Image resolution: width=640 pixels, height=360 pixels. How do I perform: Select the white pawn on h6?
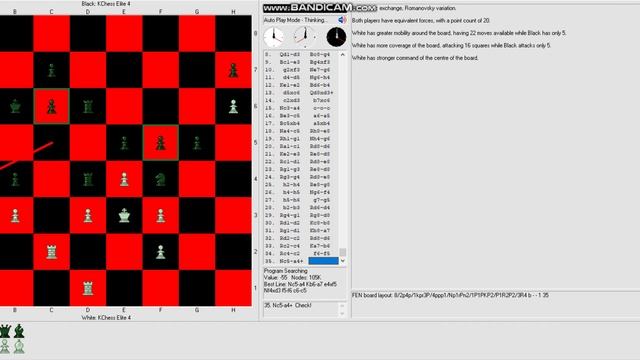pos(233,107)
